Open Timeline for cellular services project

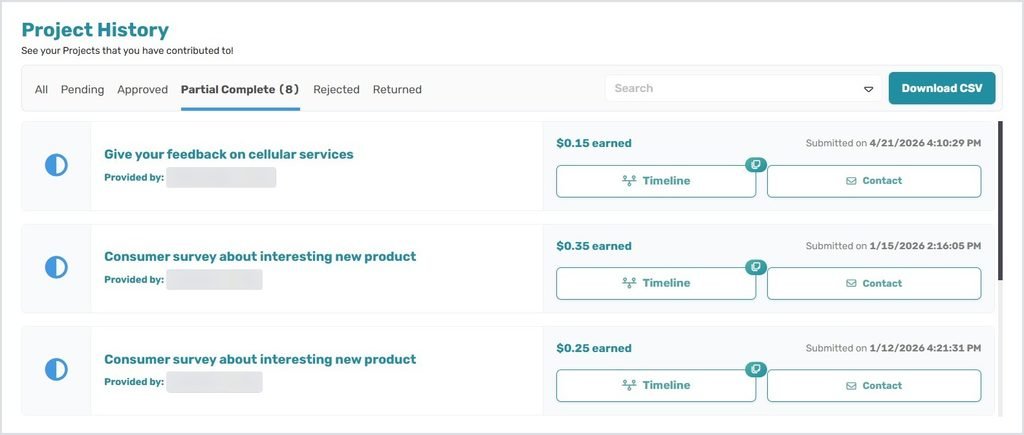pos(656,181)
